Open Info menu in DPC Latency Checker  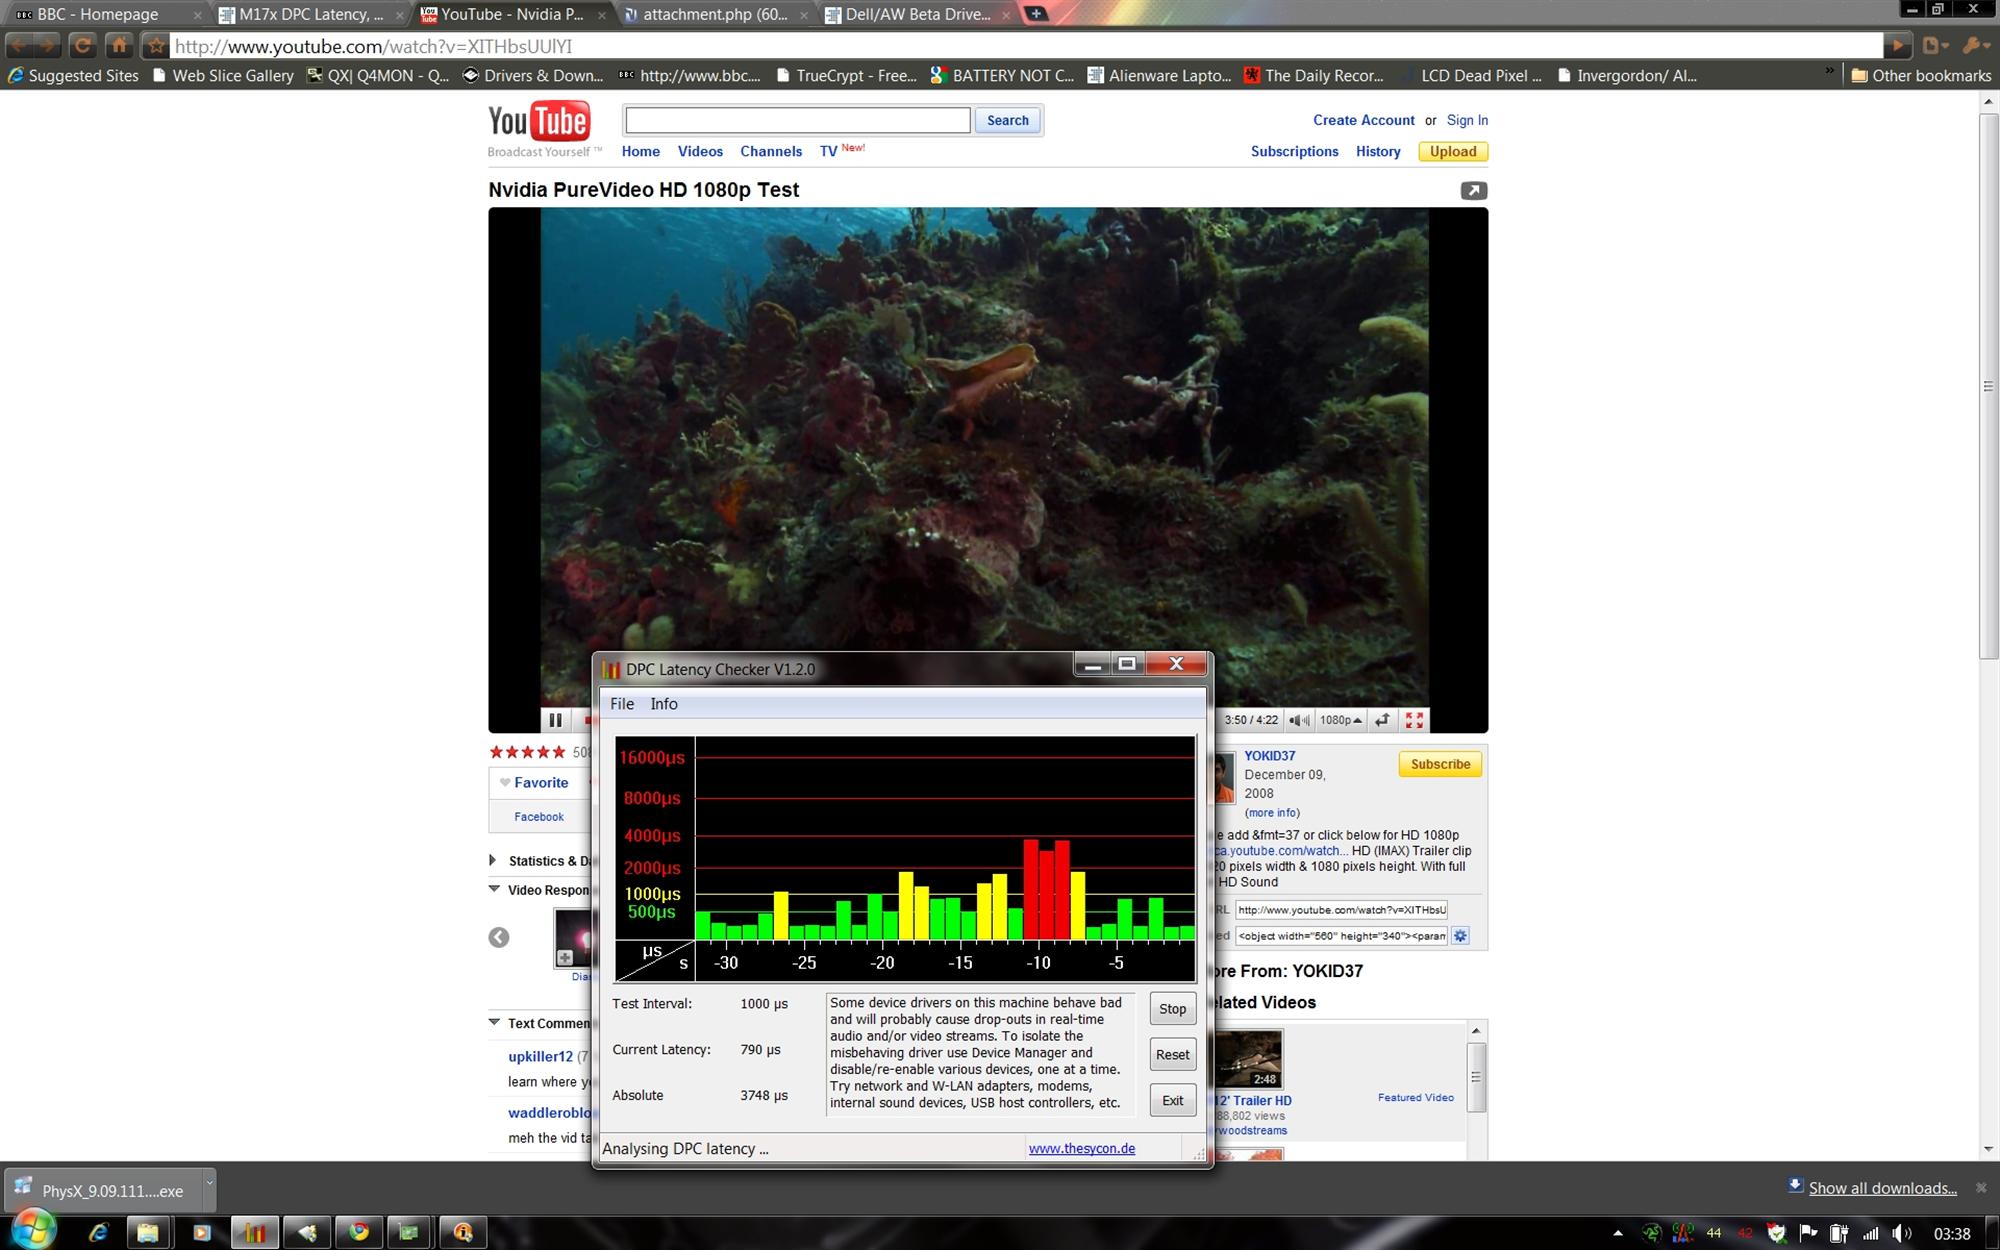(664, 704)
